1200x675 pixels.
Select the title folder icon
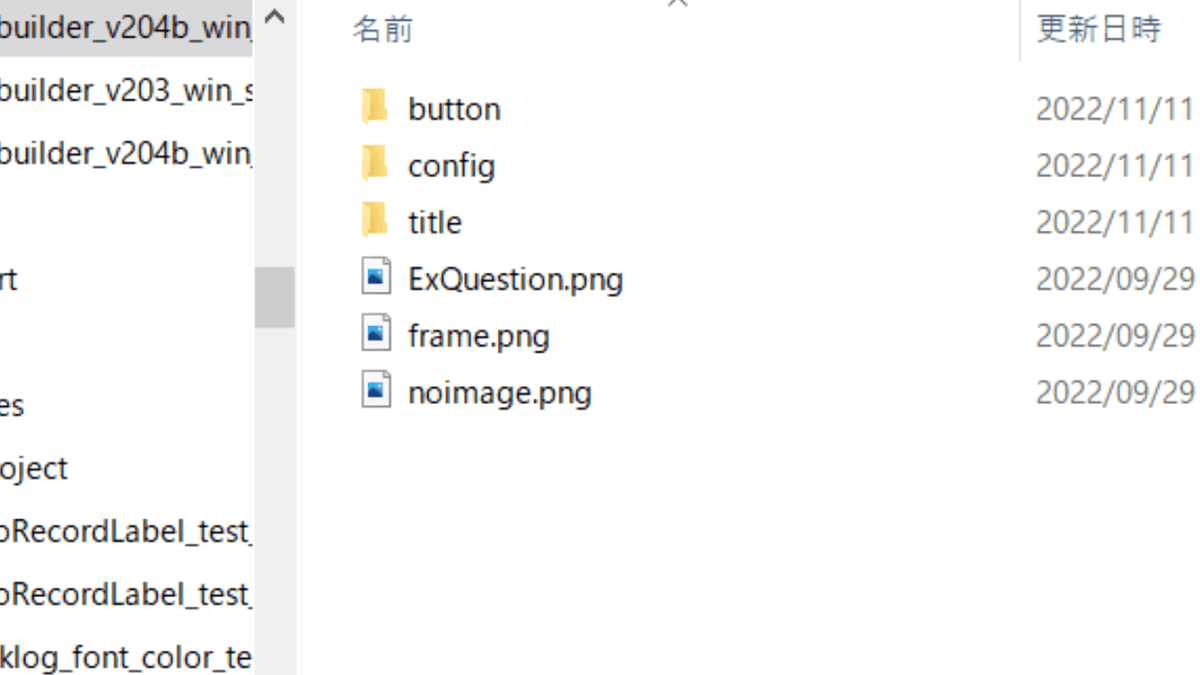[375, 219]
